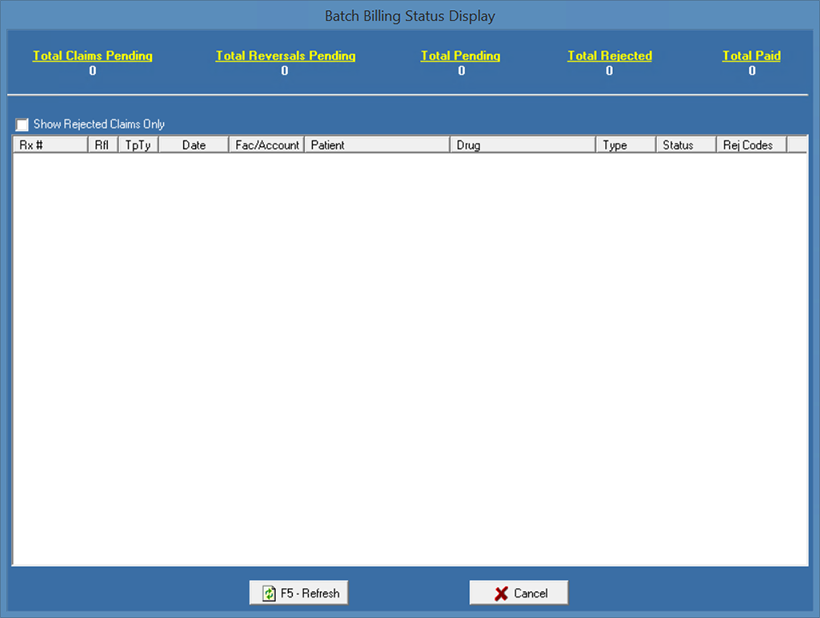Click the Fac/Account column header
This screenshot has width=820, height=618.
(266, 145)
